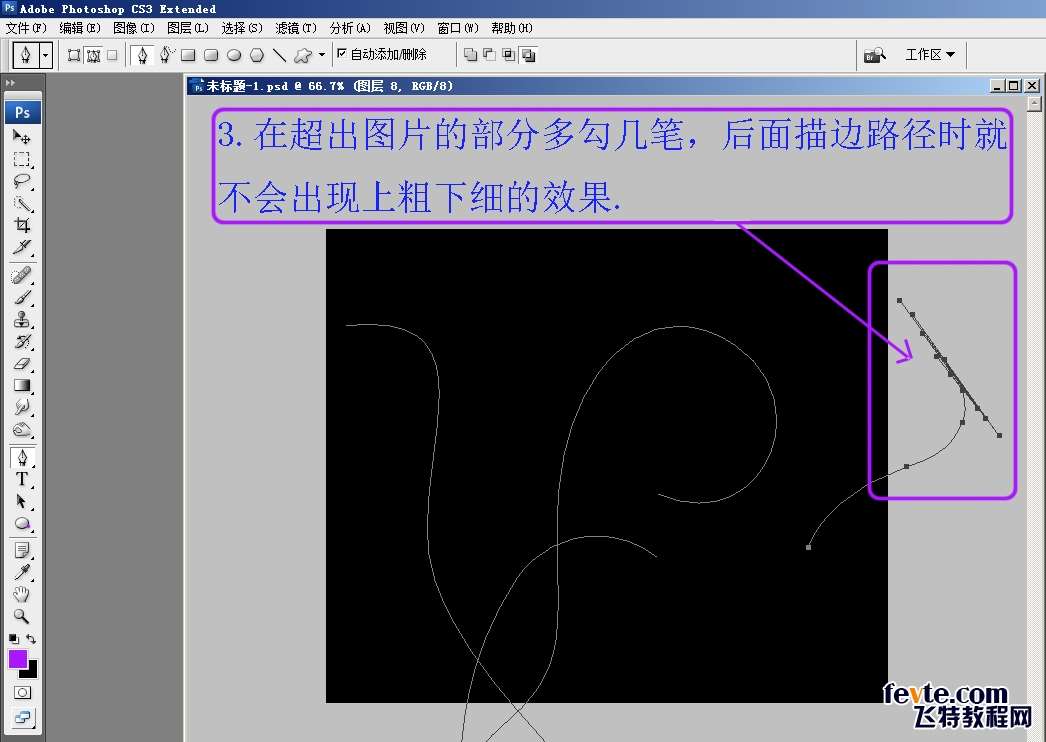Select the Dodge tool
1046x742 pixels.
22,430
